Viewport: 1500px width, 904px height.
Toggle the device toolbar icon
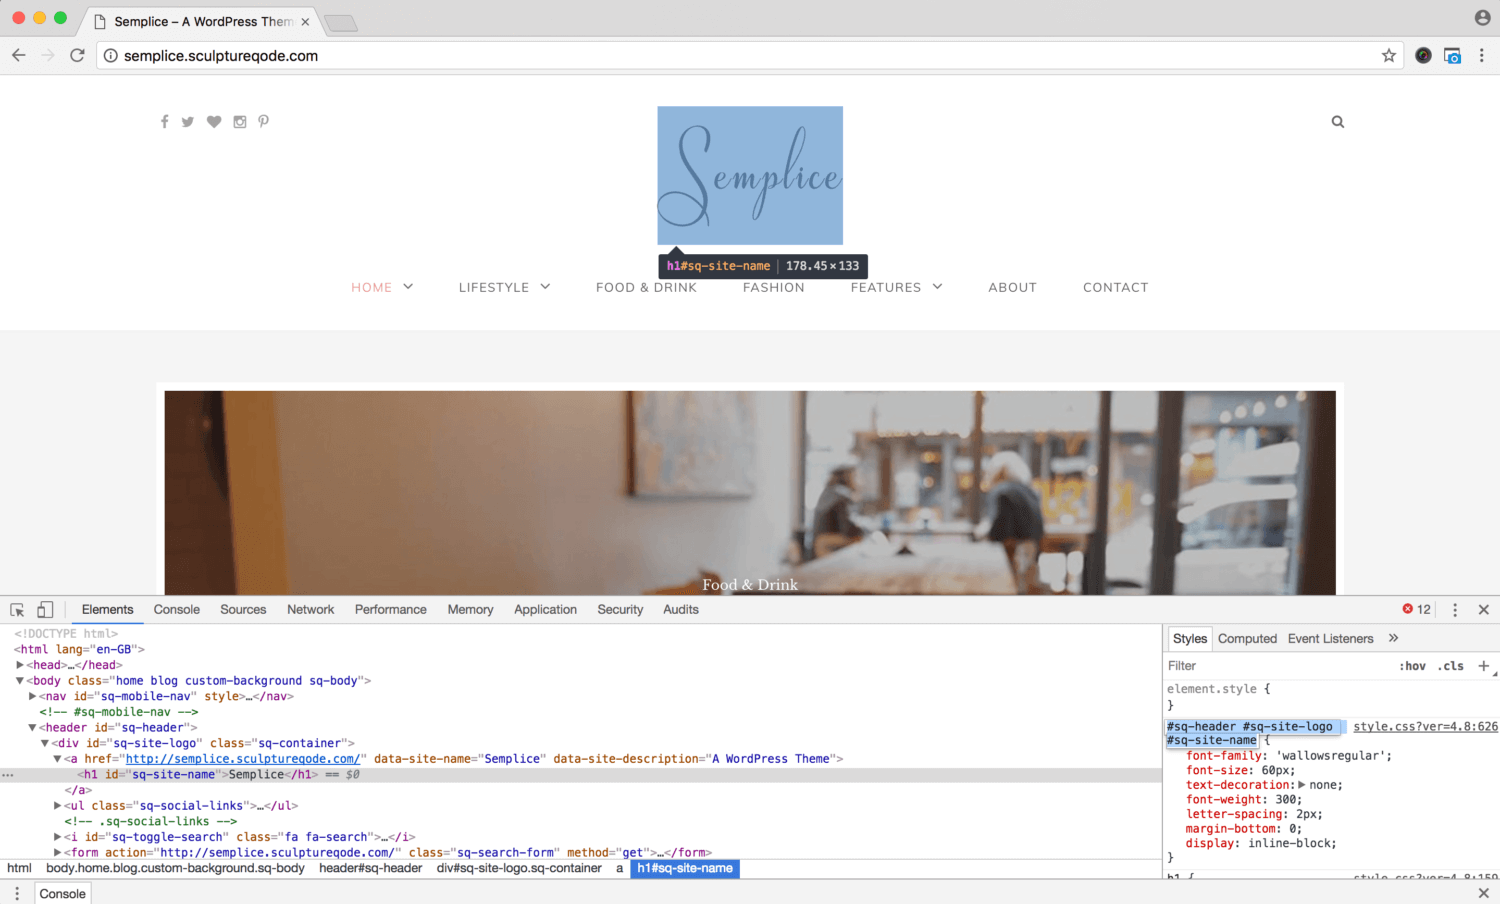pos(45,610)
